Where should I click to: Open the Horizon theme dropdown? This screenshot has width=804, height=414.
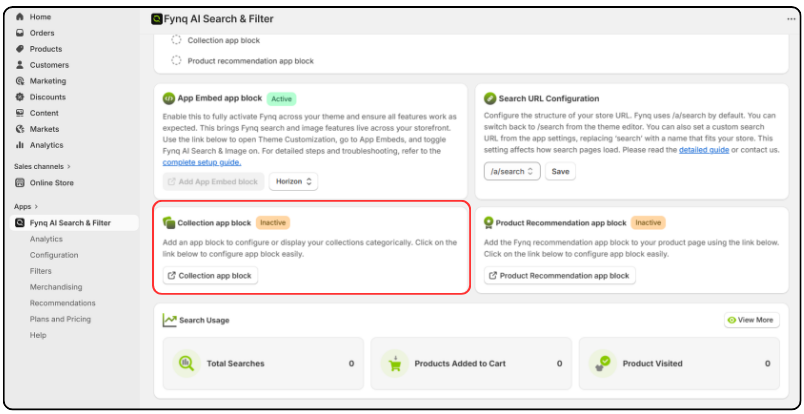tap(293, 182)
